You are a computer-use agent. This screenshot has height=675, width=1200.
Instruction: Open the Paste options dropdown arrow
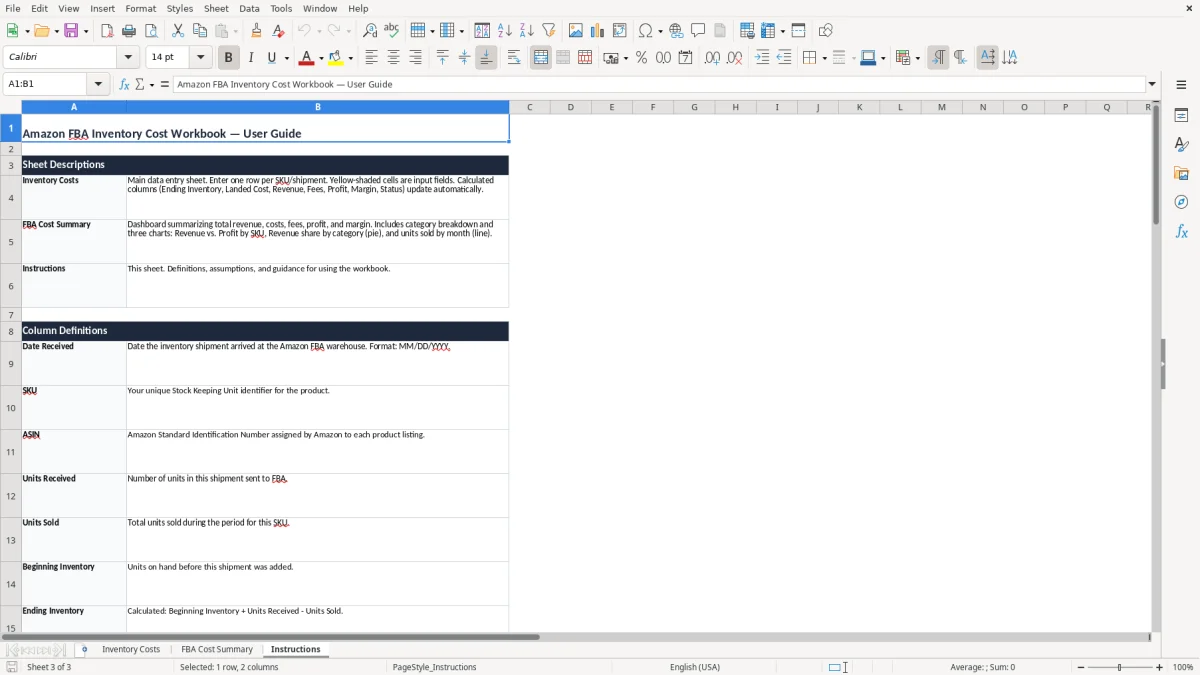coord(236,31)
